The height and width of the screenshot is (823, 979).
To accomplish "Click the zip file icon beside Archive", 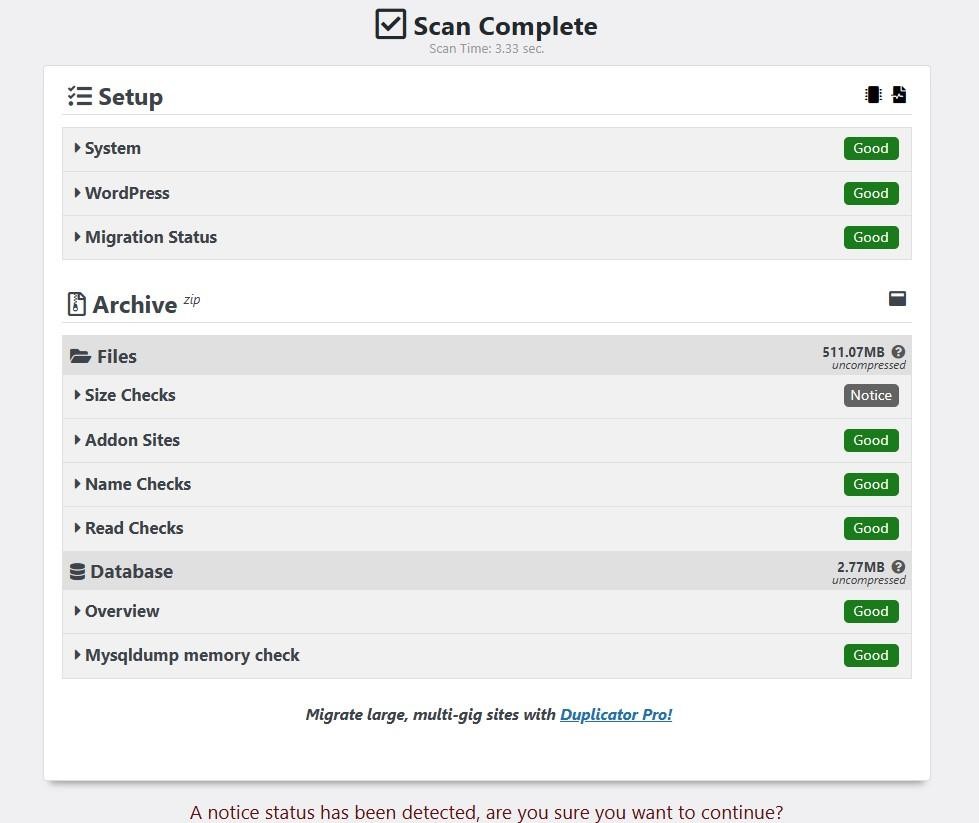I will pyautogui.click(x=76, y=304).
